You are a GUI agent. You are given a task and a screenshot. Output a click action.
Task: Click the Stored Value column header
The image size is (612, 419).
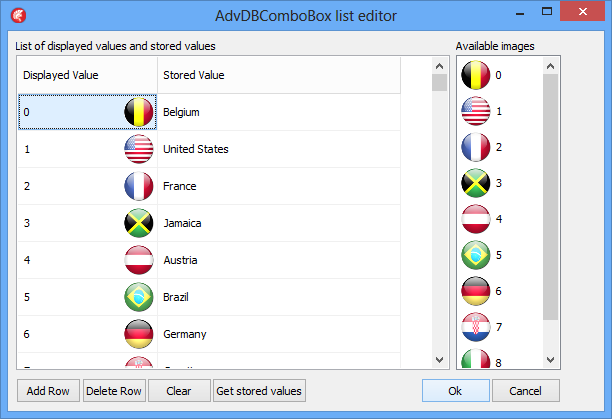279,75
